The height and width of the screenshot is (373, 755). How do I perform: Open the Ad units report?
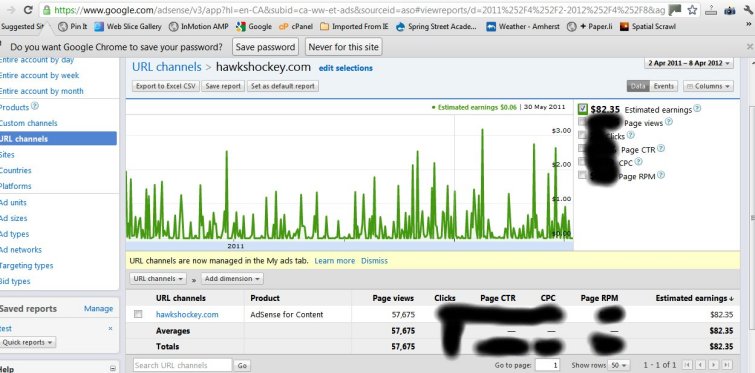[x=13, y=203]
